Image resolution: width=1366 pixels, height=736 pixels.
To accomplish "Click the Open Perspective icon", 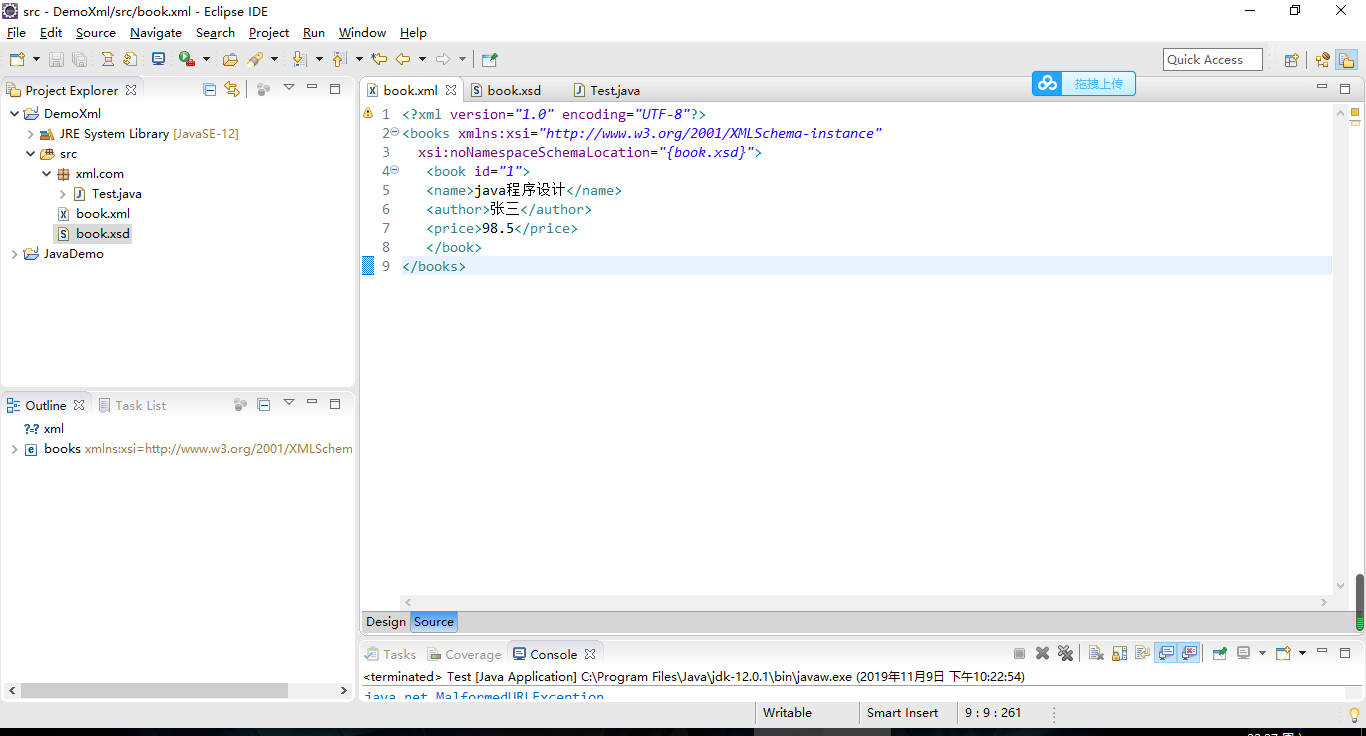I will click(x=1292, y=60).
